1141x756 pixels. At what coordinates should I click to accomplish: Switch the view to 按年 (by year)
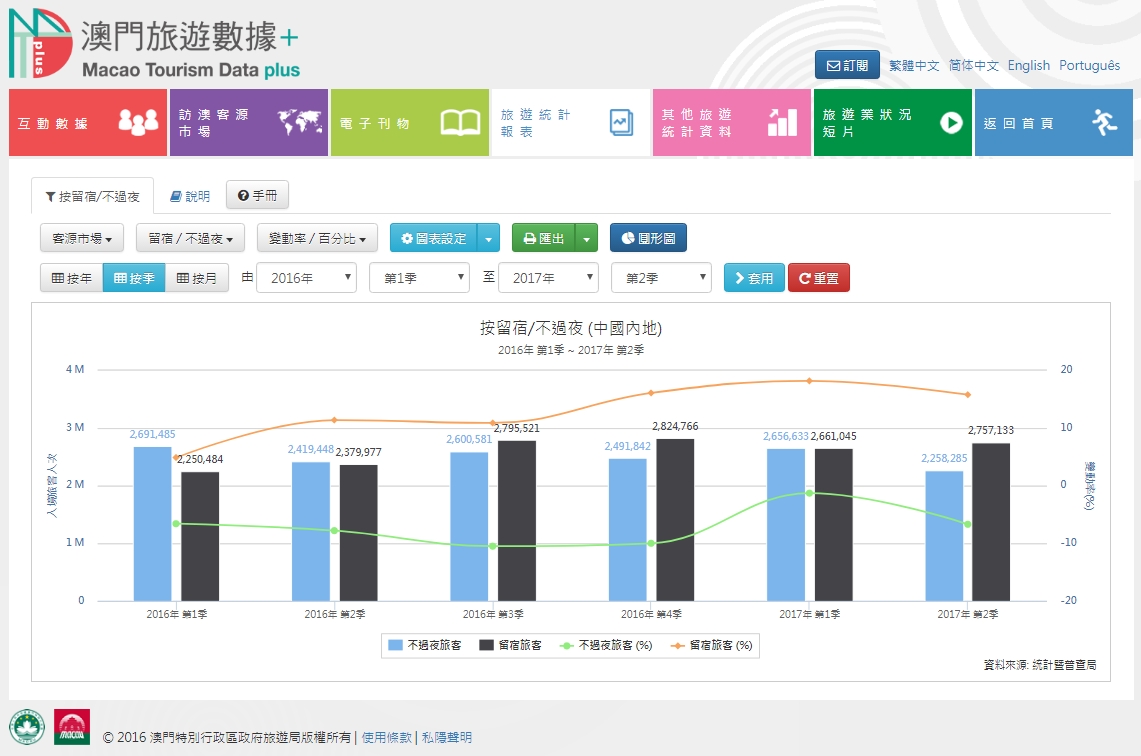(x=71, y=278)
